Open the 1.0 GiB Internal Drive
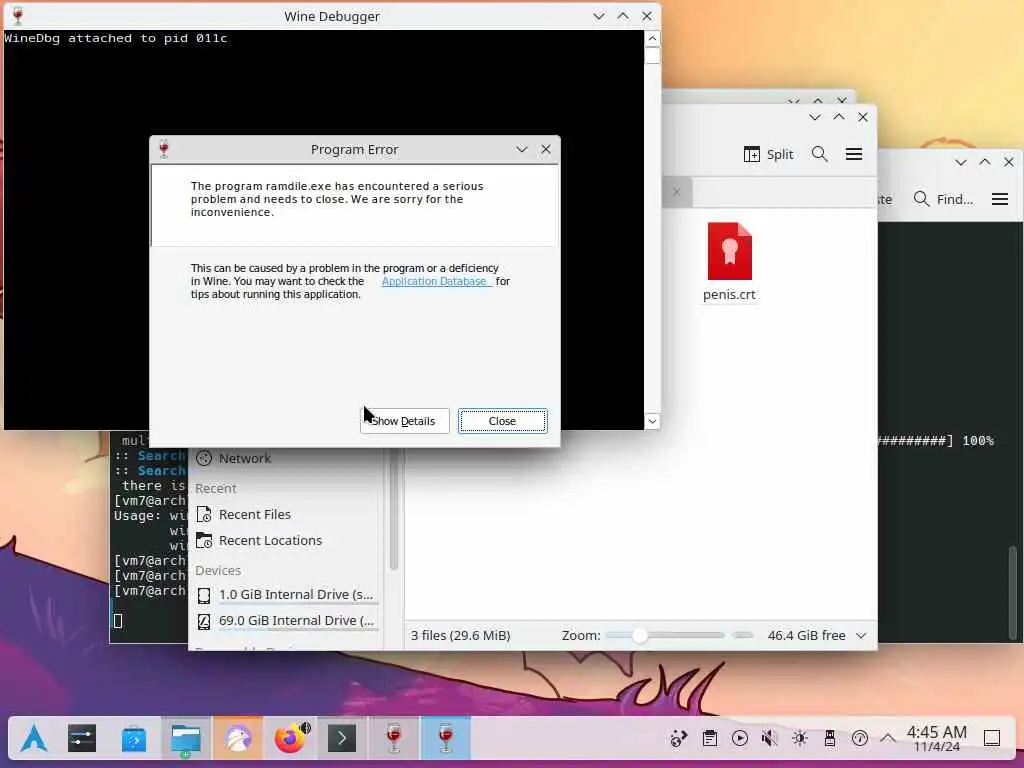Image resolution: width=1024 pixels, height=768 pixels. click(x=285, y=595)
